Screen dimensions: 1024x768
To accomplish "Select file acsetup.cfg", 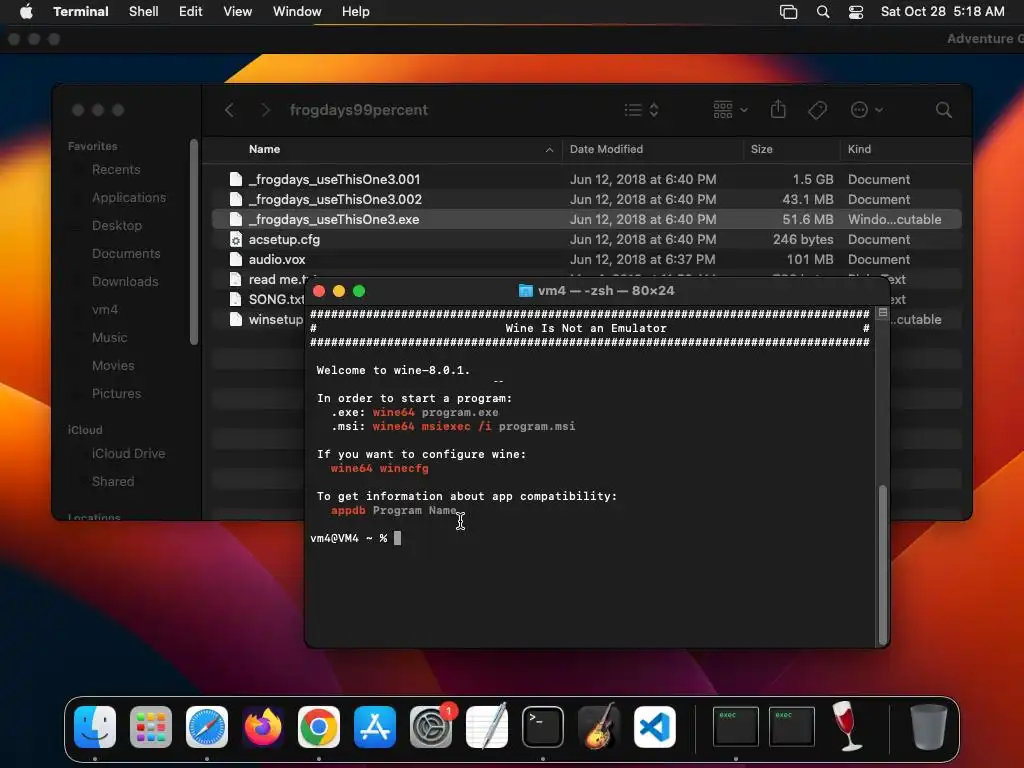I will click(586, 239).
